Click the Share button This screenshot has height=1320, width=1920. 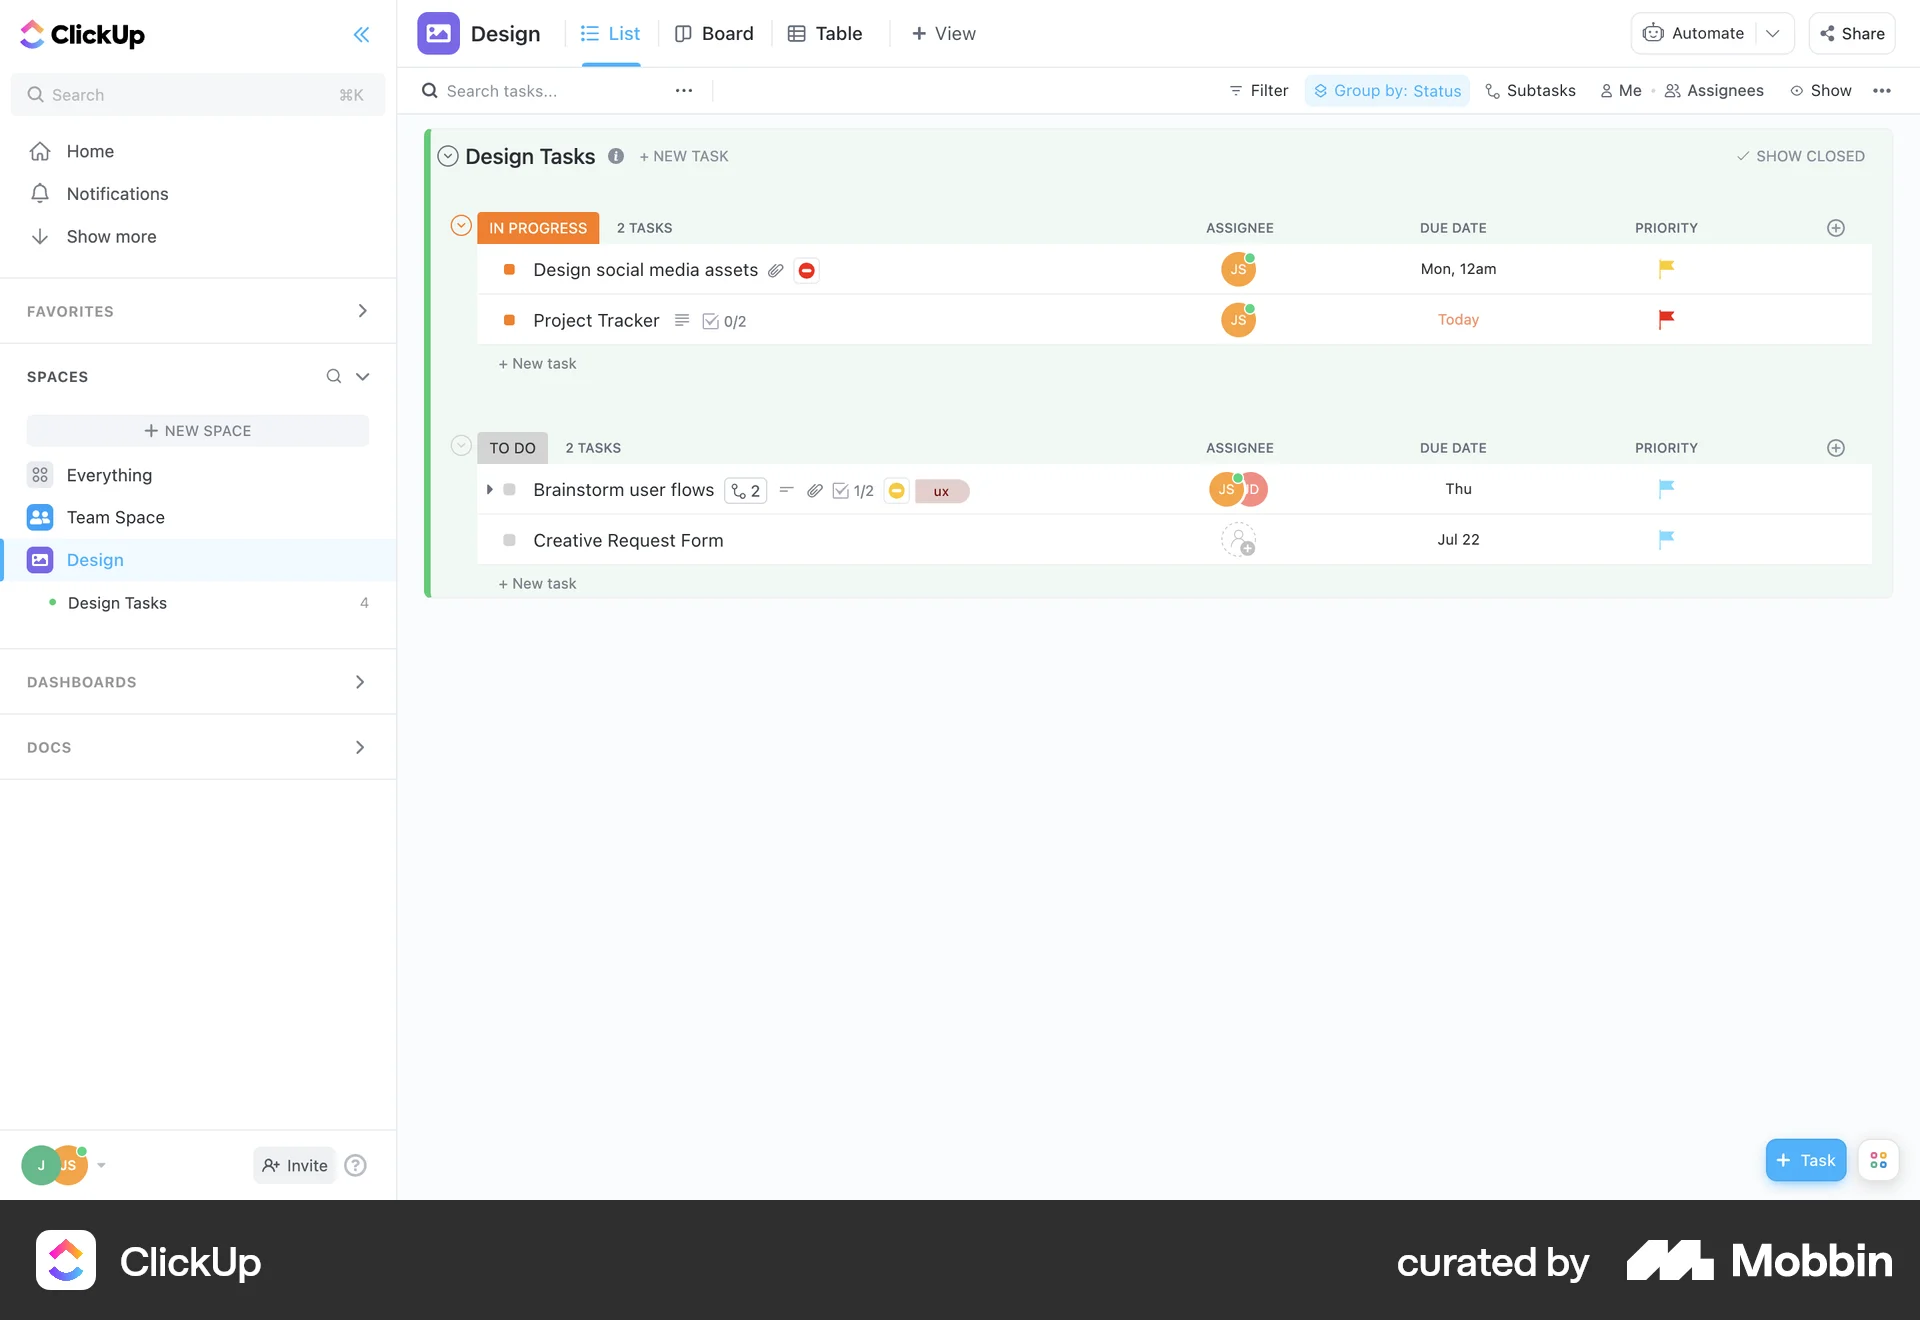[x=1851, y=33]
